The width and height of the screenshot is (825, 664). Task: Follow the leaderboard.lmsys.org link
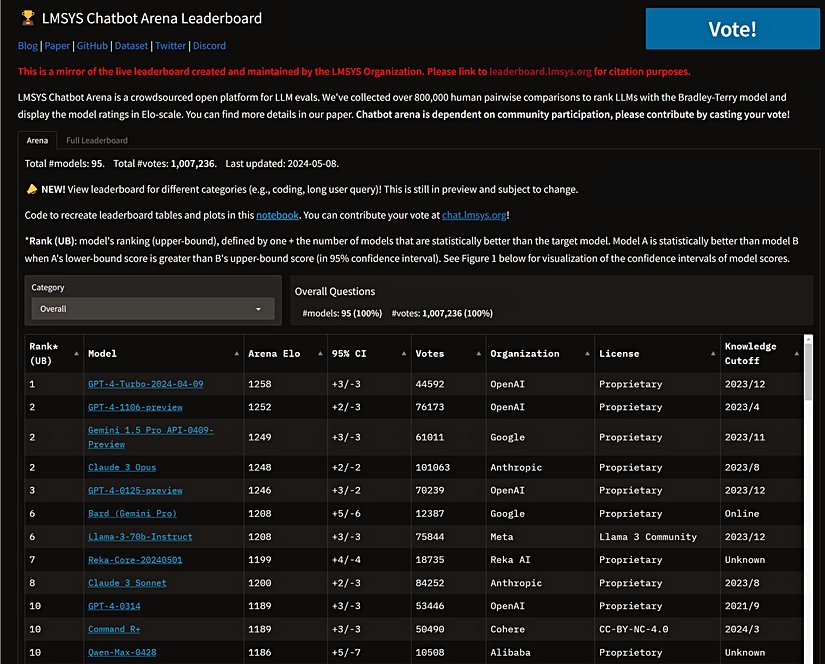[x=540, y=72]
